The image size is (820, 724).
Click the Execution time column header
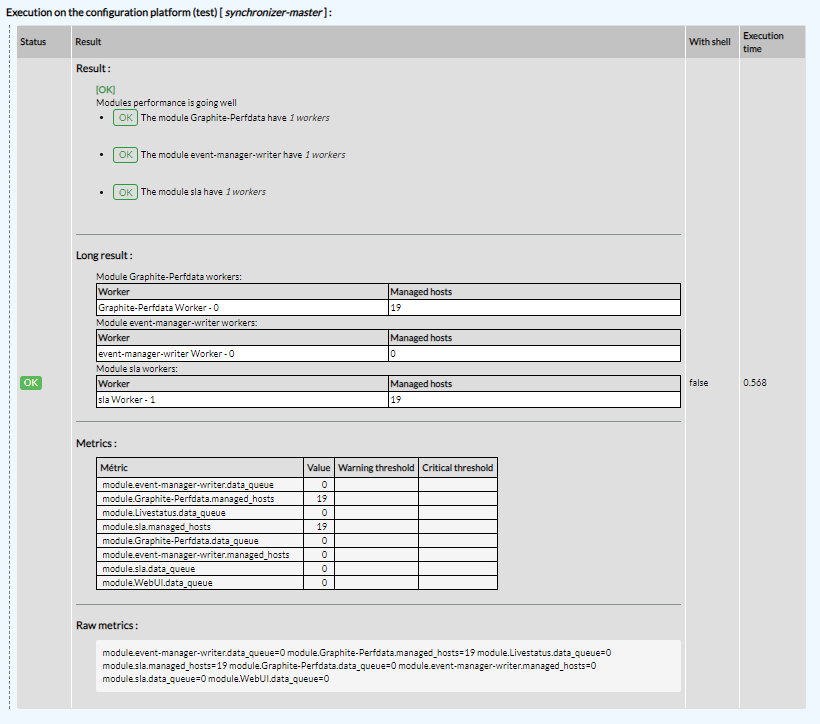(763, 42)
